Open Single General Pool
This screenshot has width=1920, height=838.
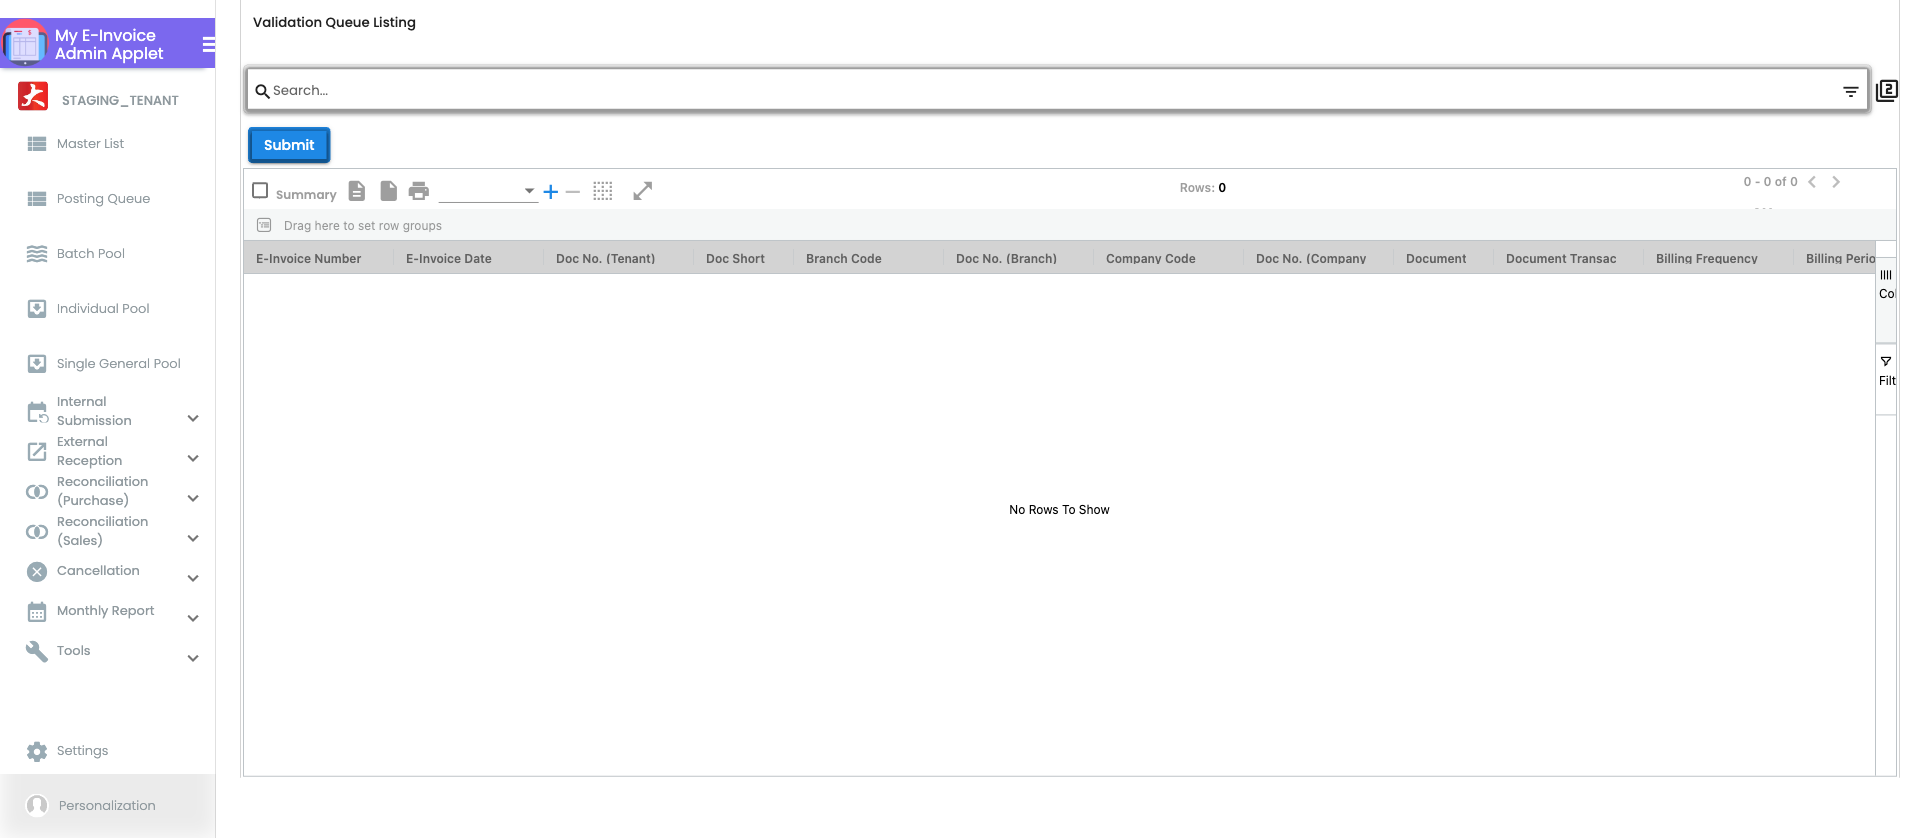[x=118, y=364]
